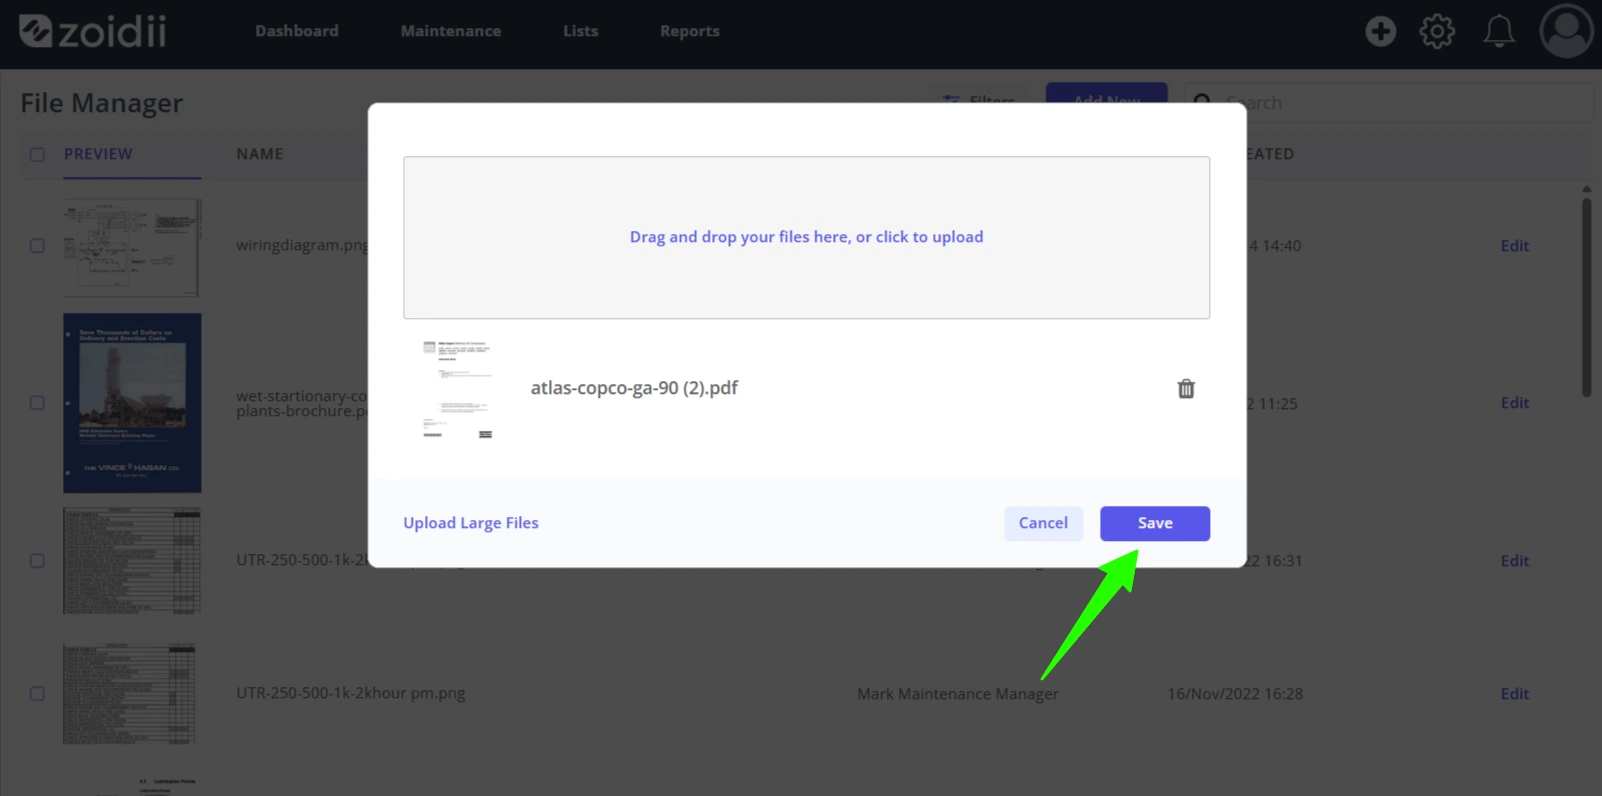Click the atlas-copco-ga-90 (2).pdf file name

click(x=634, y=388)
